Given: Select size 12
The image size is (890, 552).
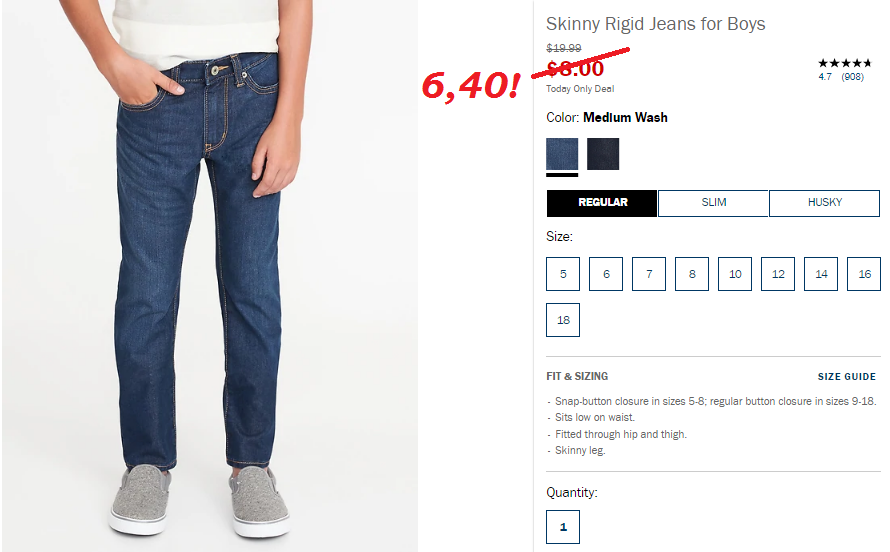Looking at the screenshot, I should tap(778, 274).
